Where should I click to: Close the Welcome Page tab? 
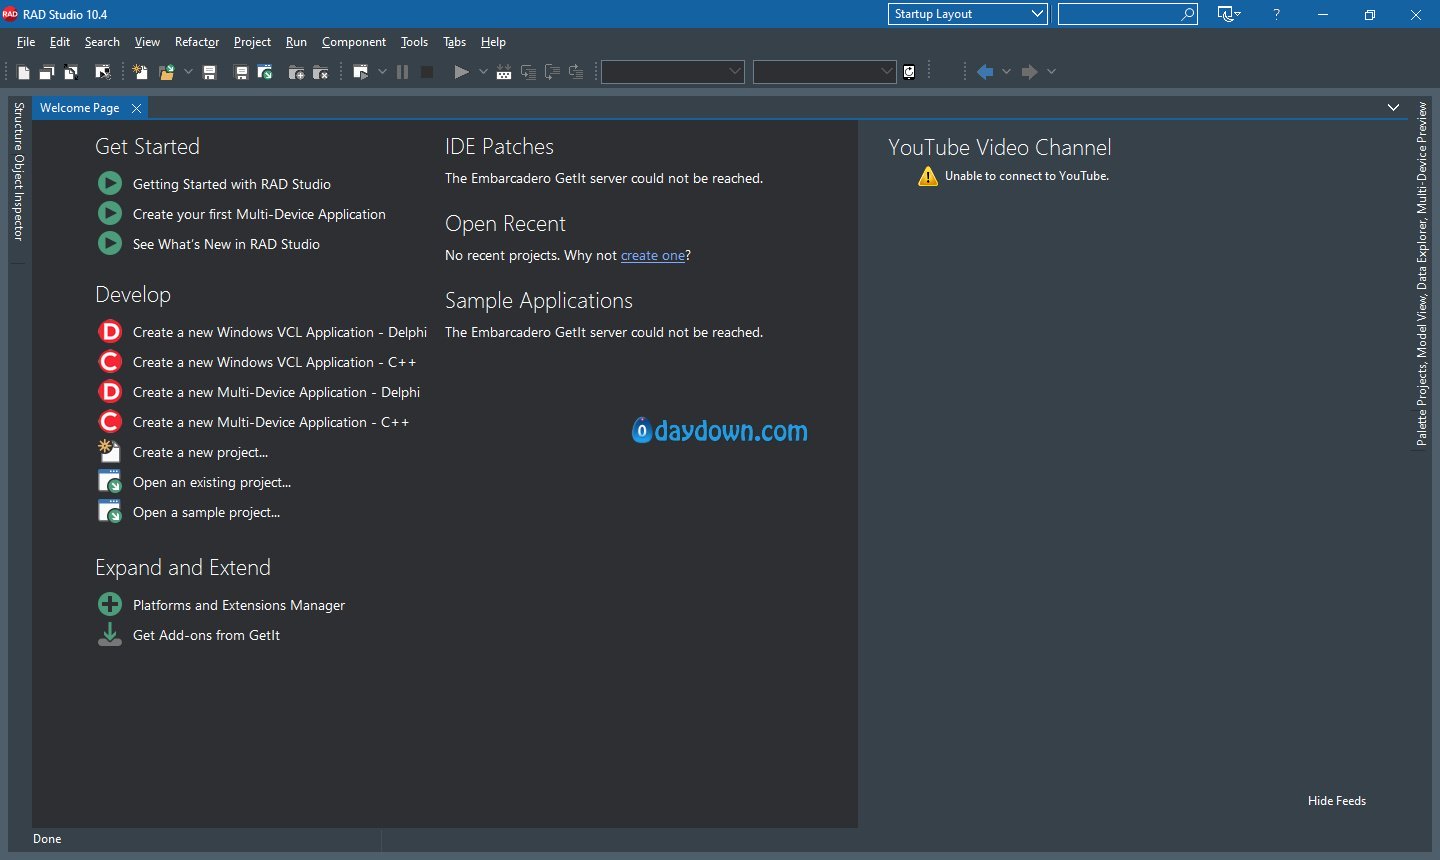pos(136,108)
